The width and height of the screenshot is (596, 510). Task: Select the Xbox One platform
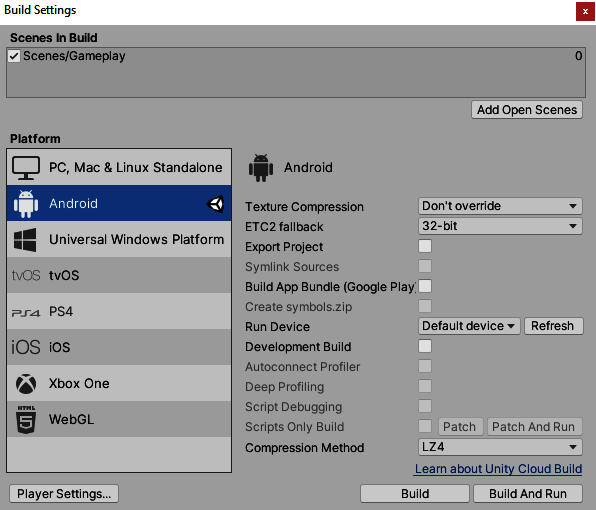(x=119, y=383)
